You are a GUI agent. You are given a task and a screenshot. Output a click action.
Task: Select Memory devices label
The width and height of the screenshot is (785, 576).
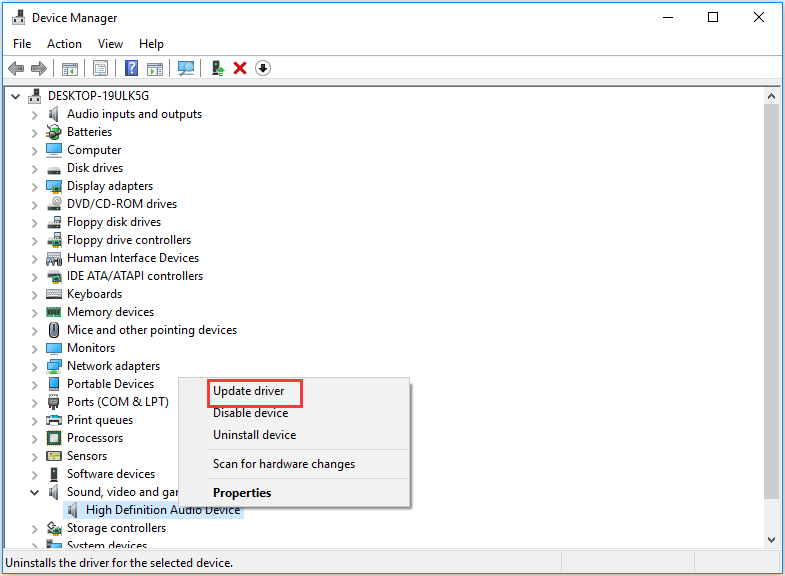[x=110, y=312]
